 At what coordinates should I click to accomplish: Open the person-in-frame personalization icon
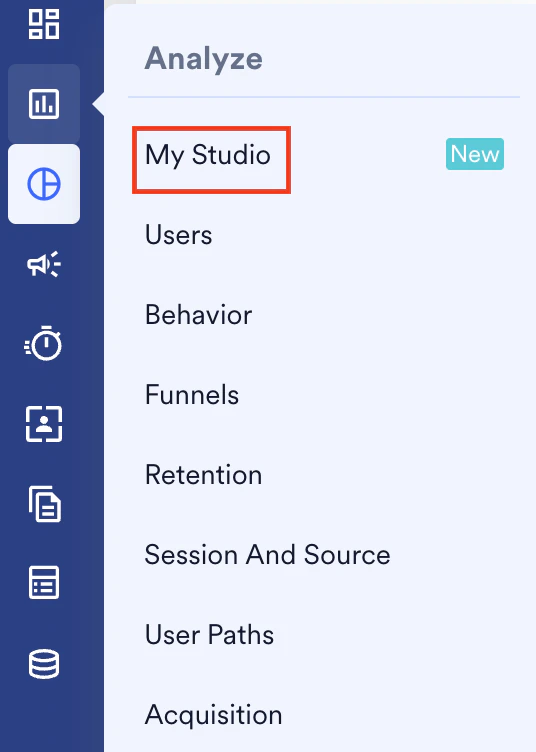(x=44, y=424)
